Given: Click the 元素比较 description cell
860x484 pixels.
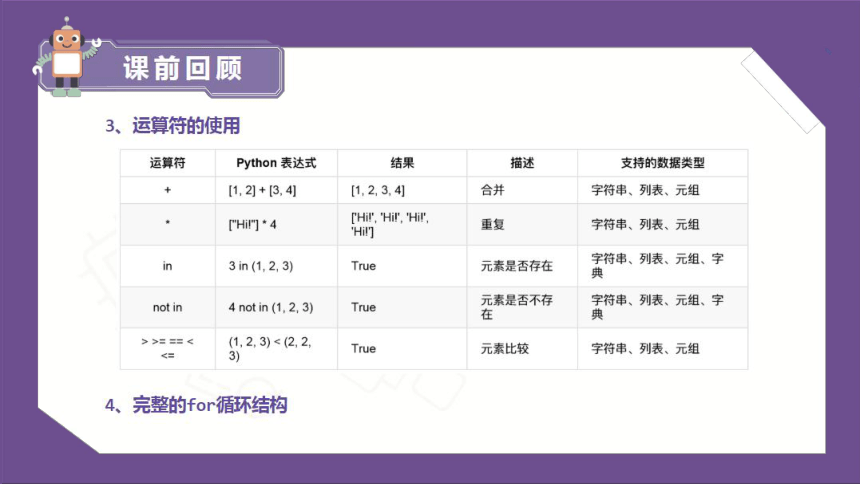Looking at the screenshot, I should pyautogui.click(x=522, y=348).
